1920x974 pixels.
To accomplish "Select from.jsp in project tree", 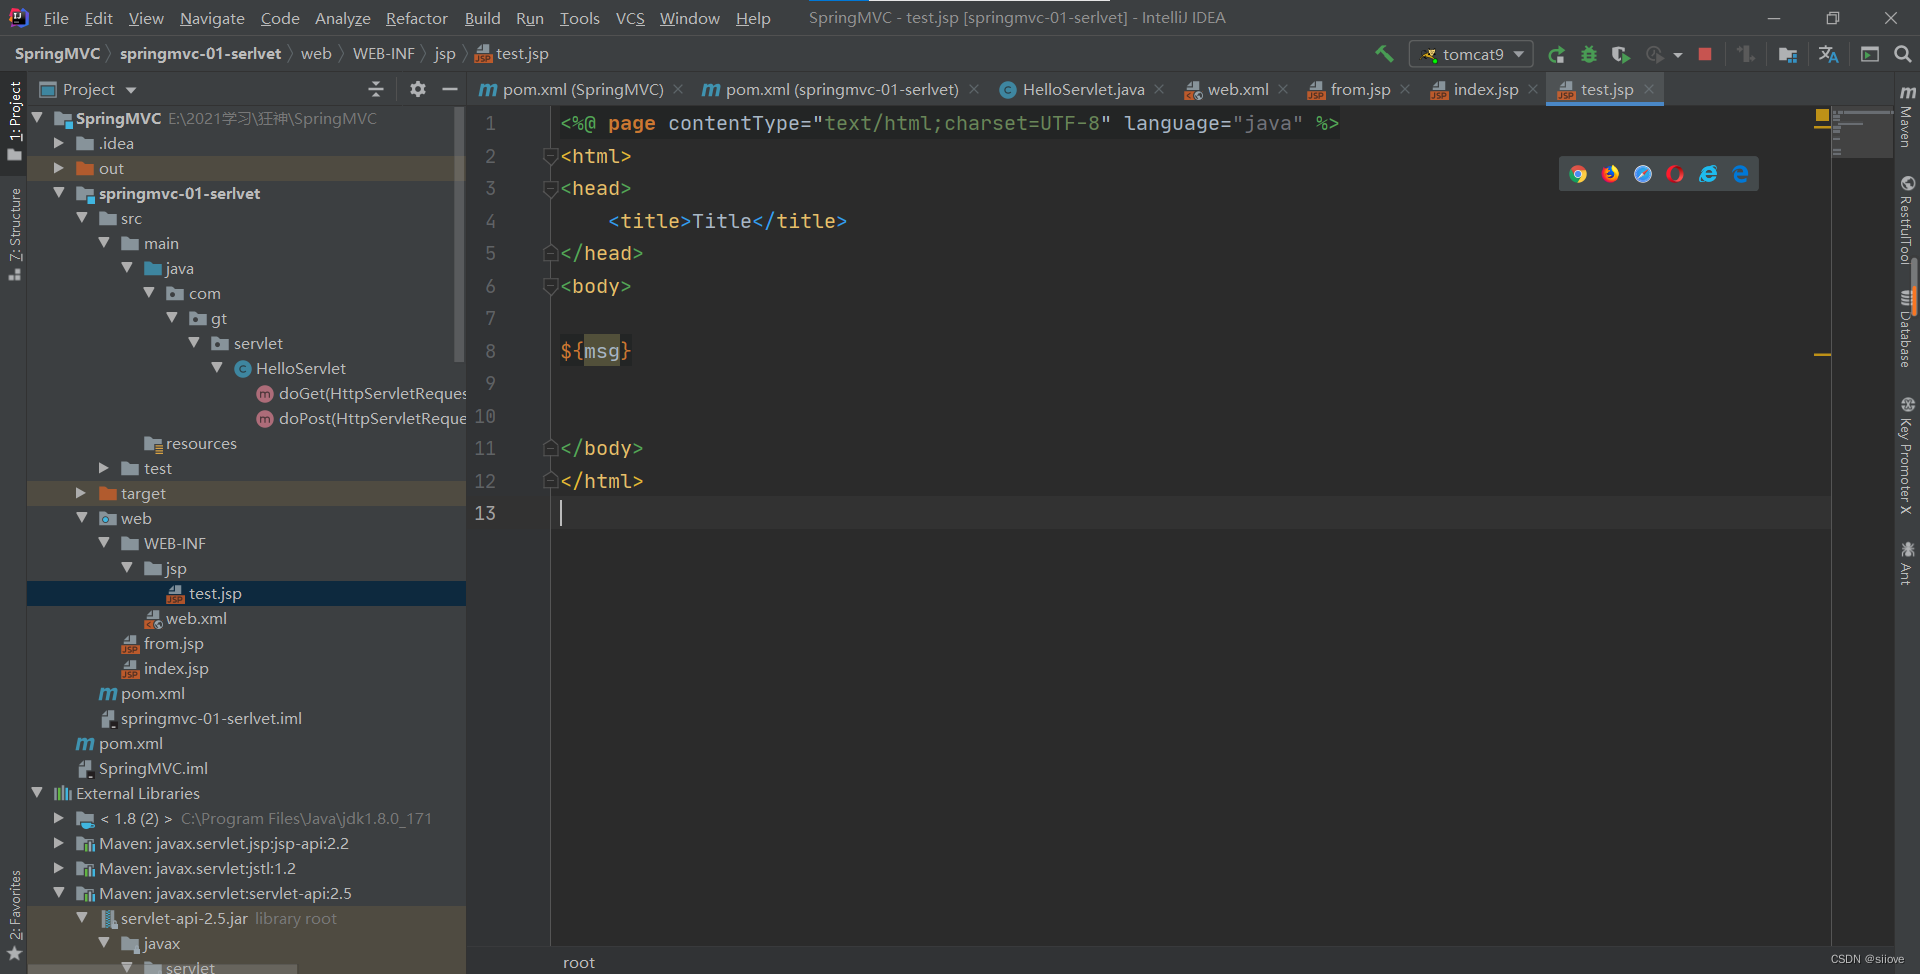I will (173, 643).
